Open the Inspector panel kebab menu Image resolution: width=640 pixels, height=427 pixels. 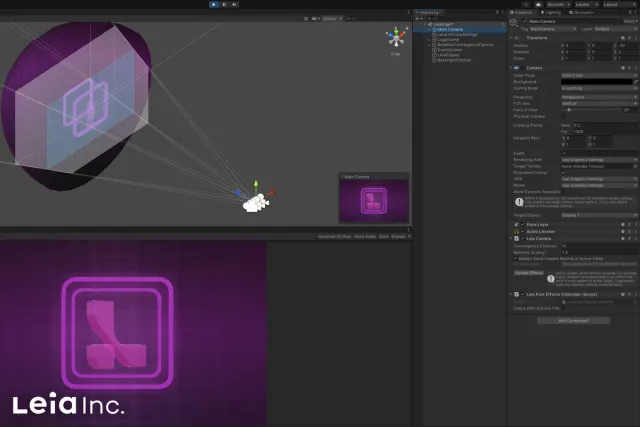click(x=636, y=13)
